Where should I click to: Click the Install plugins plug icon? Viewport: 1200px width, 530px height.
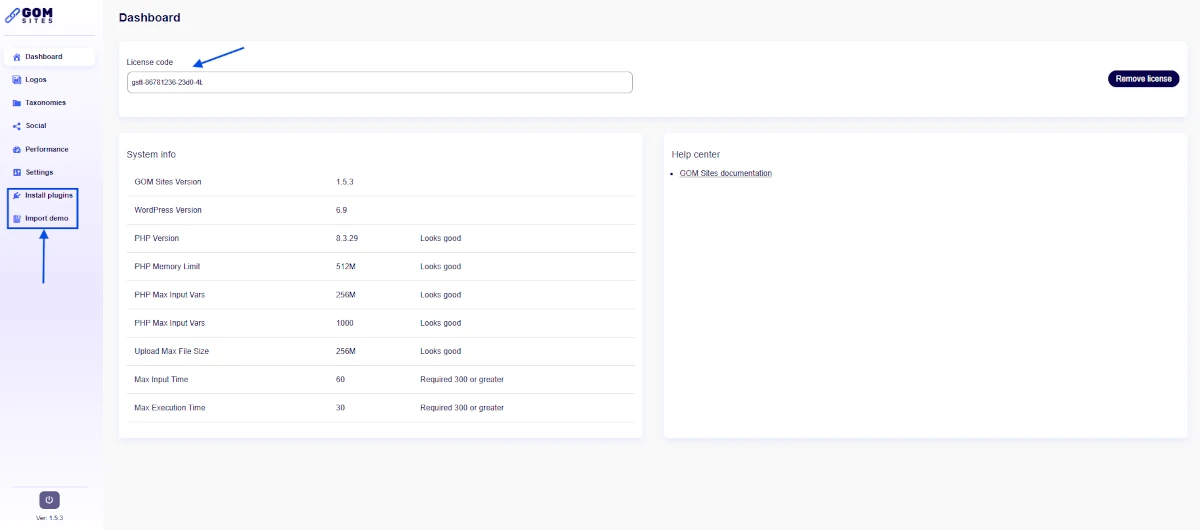point(17,195)
